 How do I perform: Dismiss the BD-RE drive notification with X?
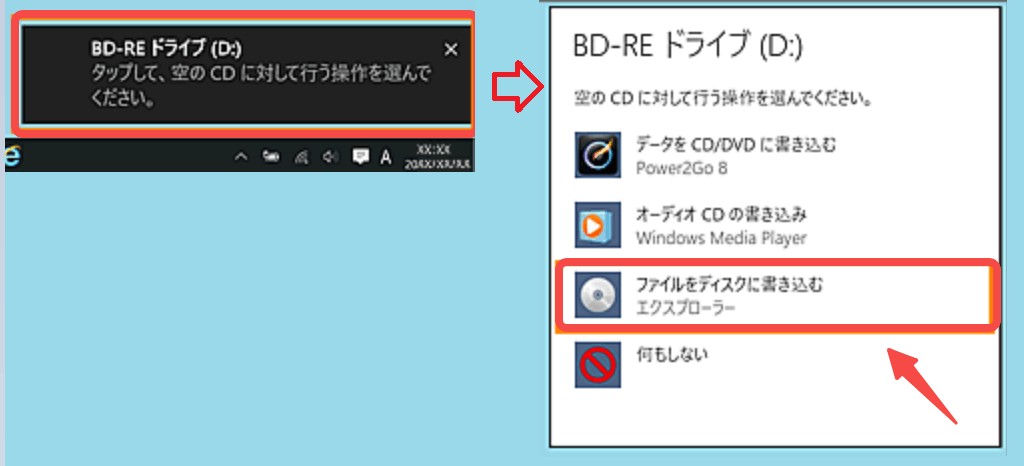[451, 49]
